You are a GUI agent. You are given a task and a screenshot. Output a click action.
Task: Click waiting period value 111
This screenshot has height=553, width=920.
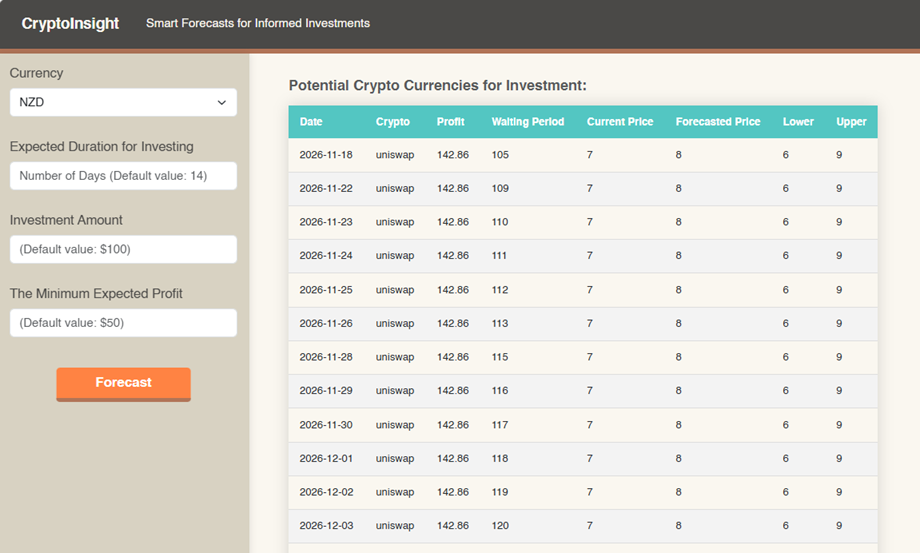point(499,255)
